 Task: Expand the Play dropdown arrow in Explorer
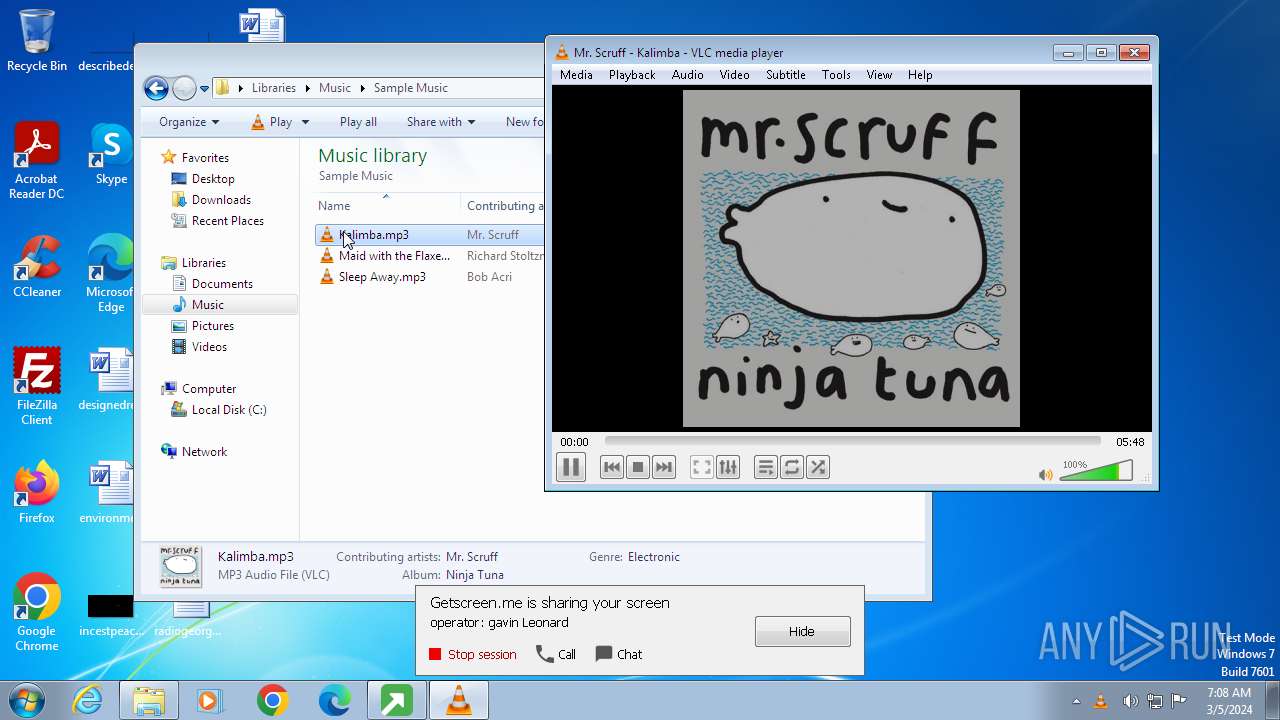pyautogui.click(x=305, y=122)
